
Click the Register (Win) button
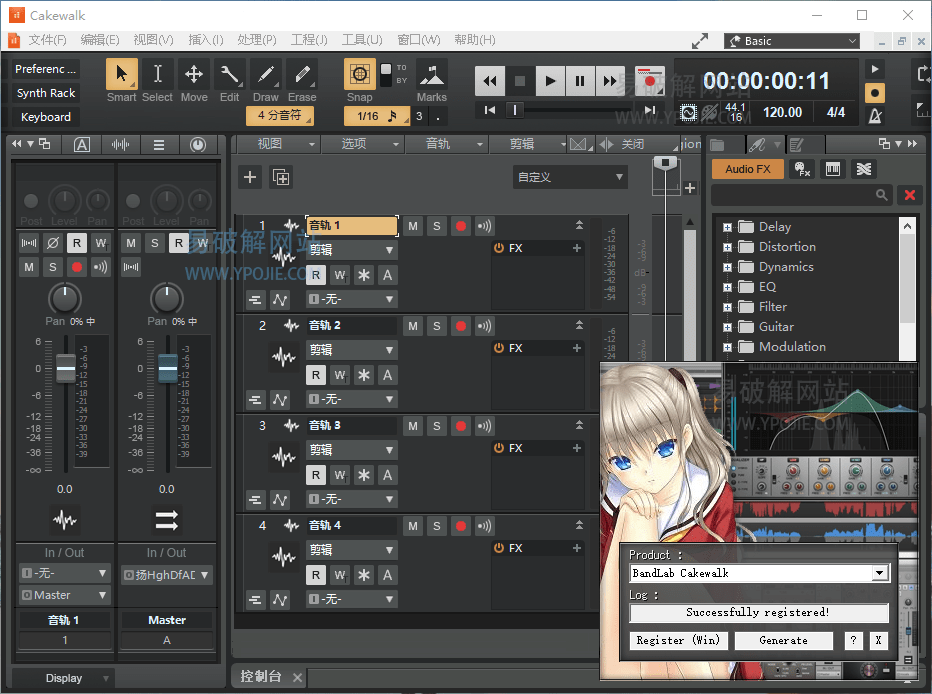coord(677,640)
